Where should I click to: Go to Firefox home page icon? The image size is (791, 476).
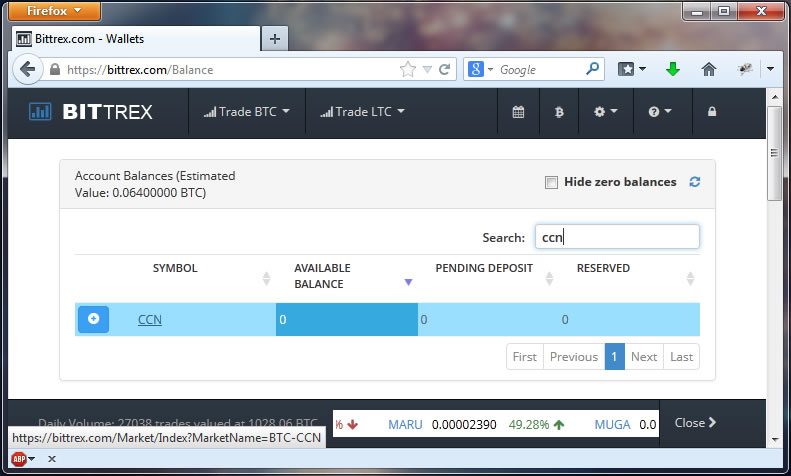(x=709, y=69)
